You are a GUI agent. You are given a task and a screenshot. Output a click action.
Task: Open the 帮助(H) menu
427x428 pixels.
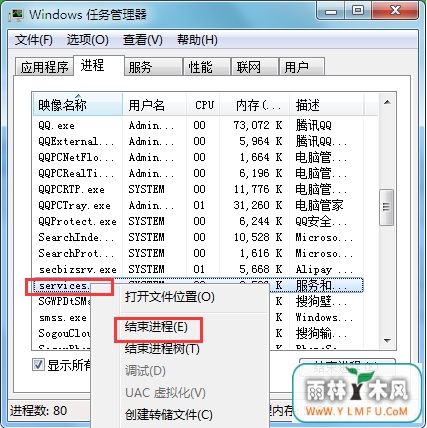pos(197,40)
